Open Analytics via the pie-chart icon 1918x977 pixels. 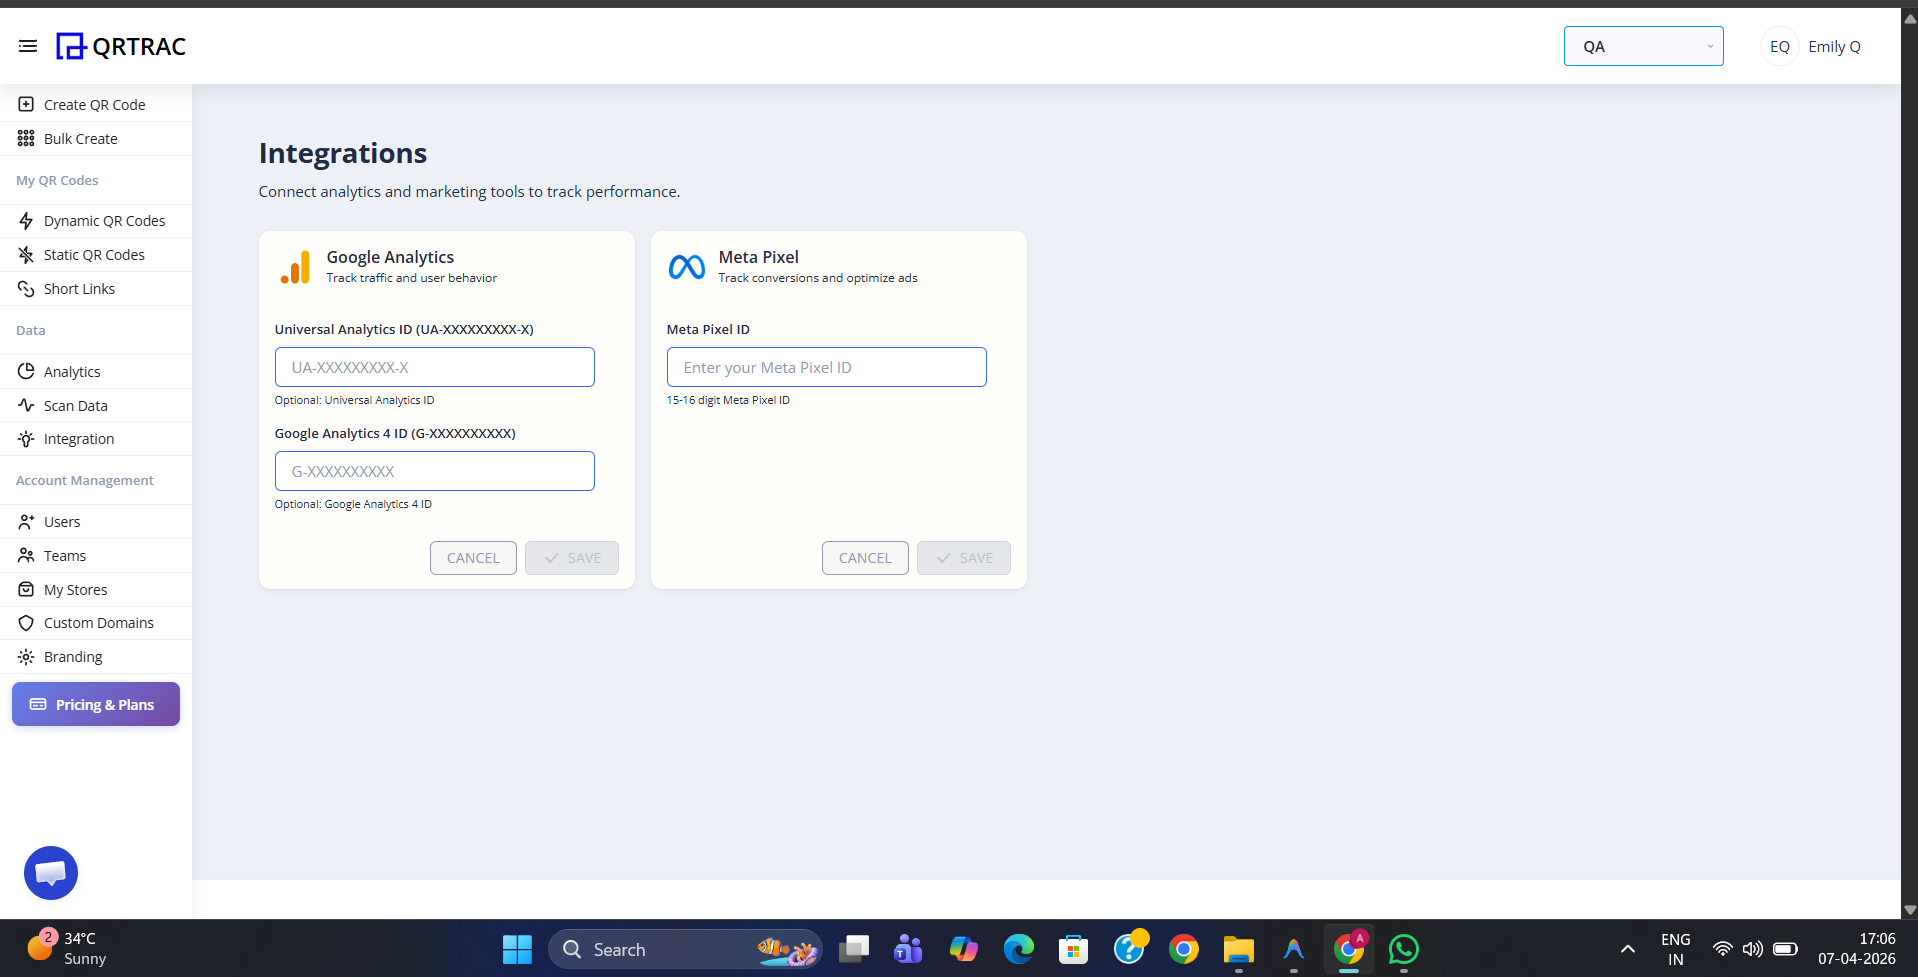[x=24, y=371]
